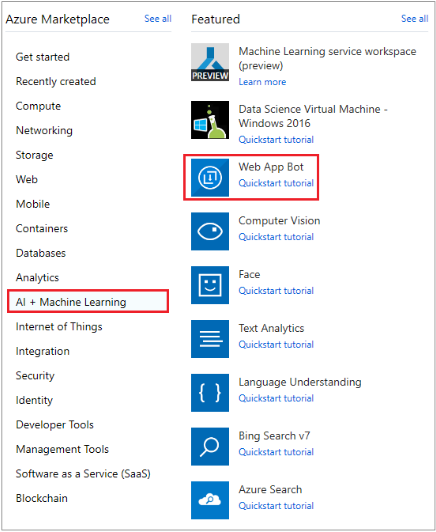Open the Face smiley icon

point(210,285)
